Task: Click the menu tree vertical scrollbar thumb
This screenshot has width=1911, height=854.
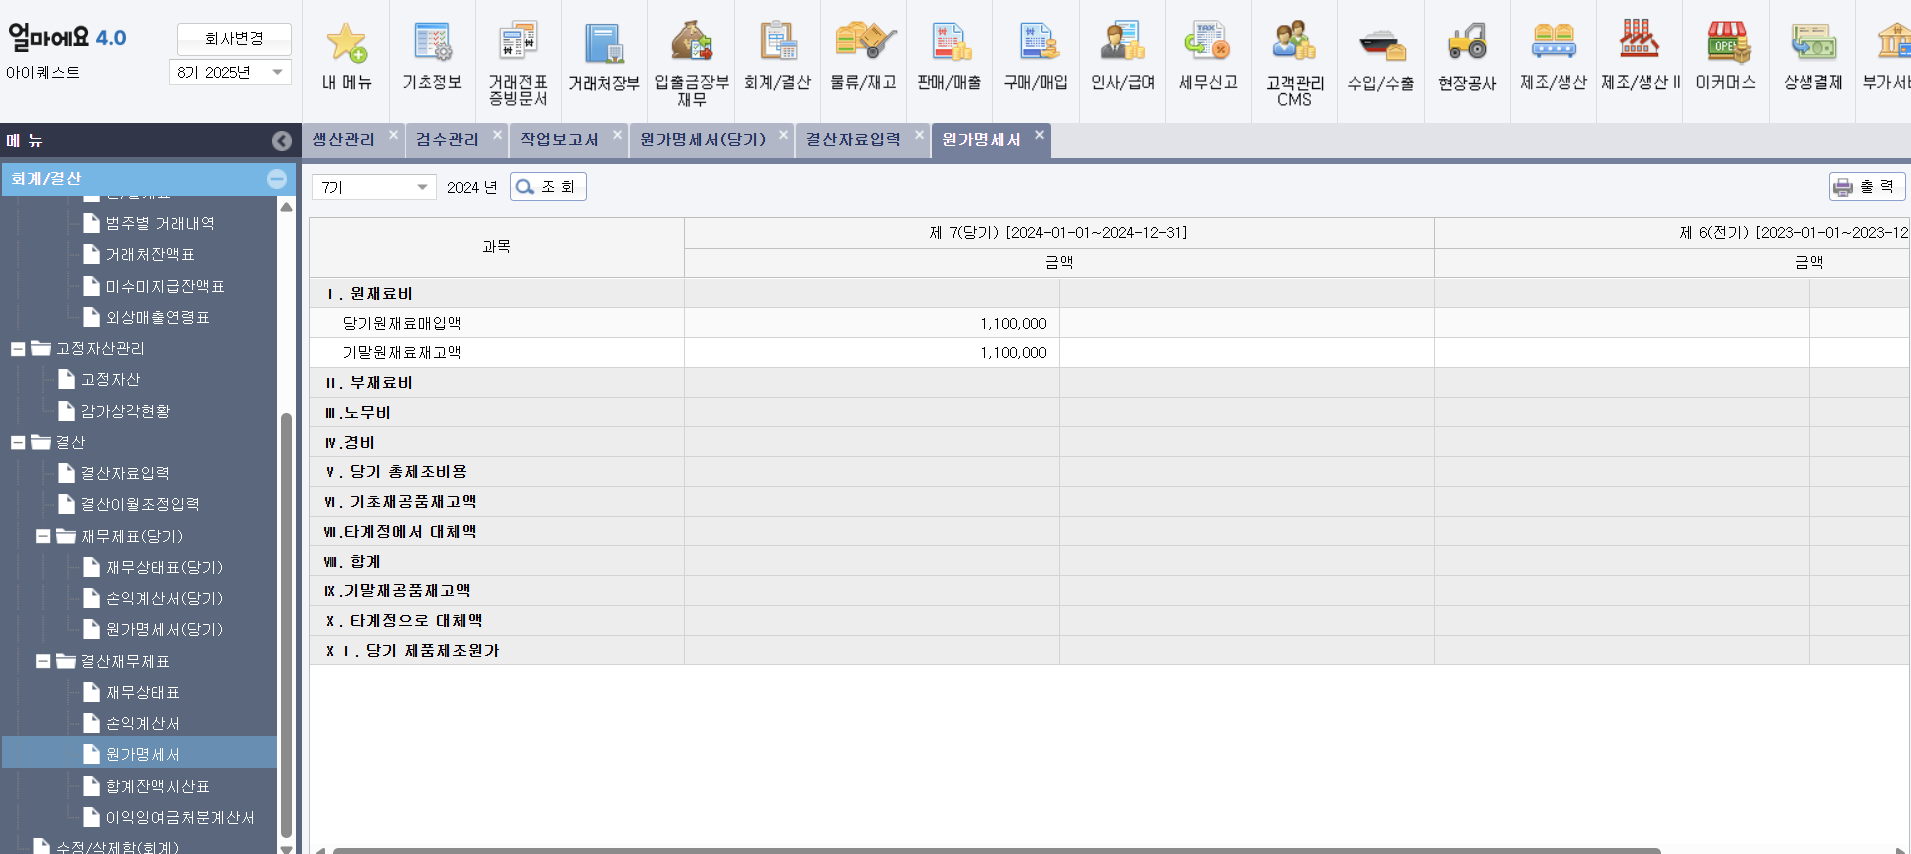Action: coord(286,624)
